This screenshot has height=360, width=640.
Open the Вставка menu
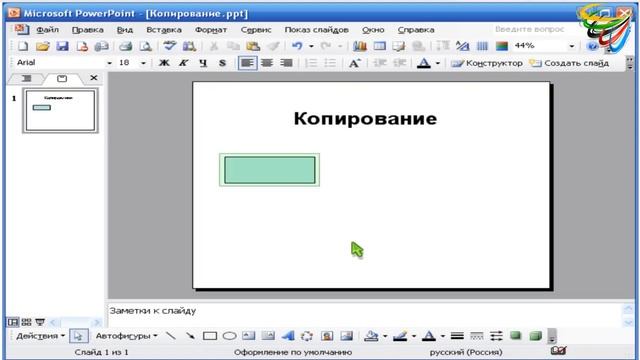[x=164, y=30]
